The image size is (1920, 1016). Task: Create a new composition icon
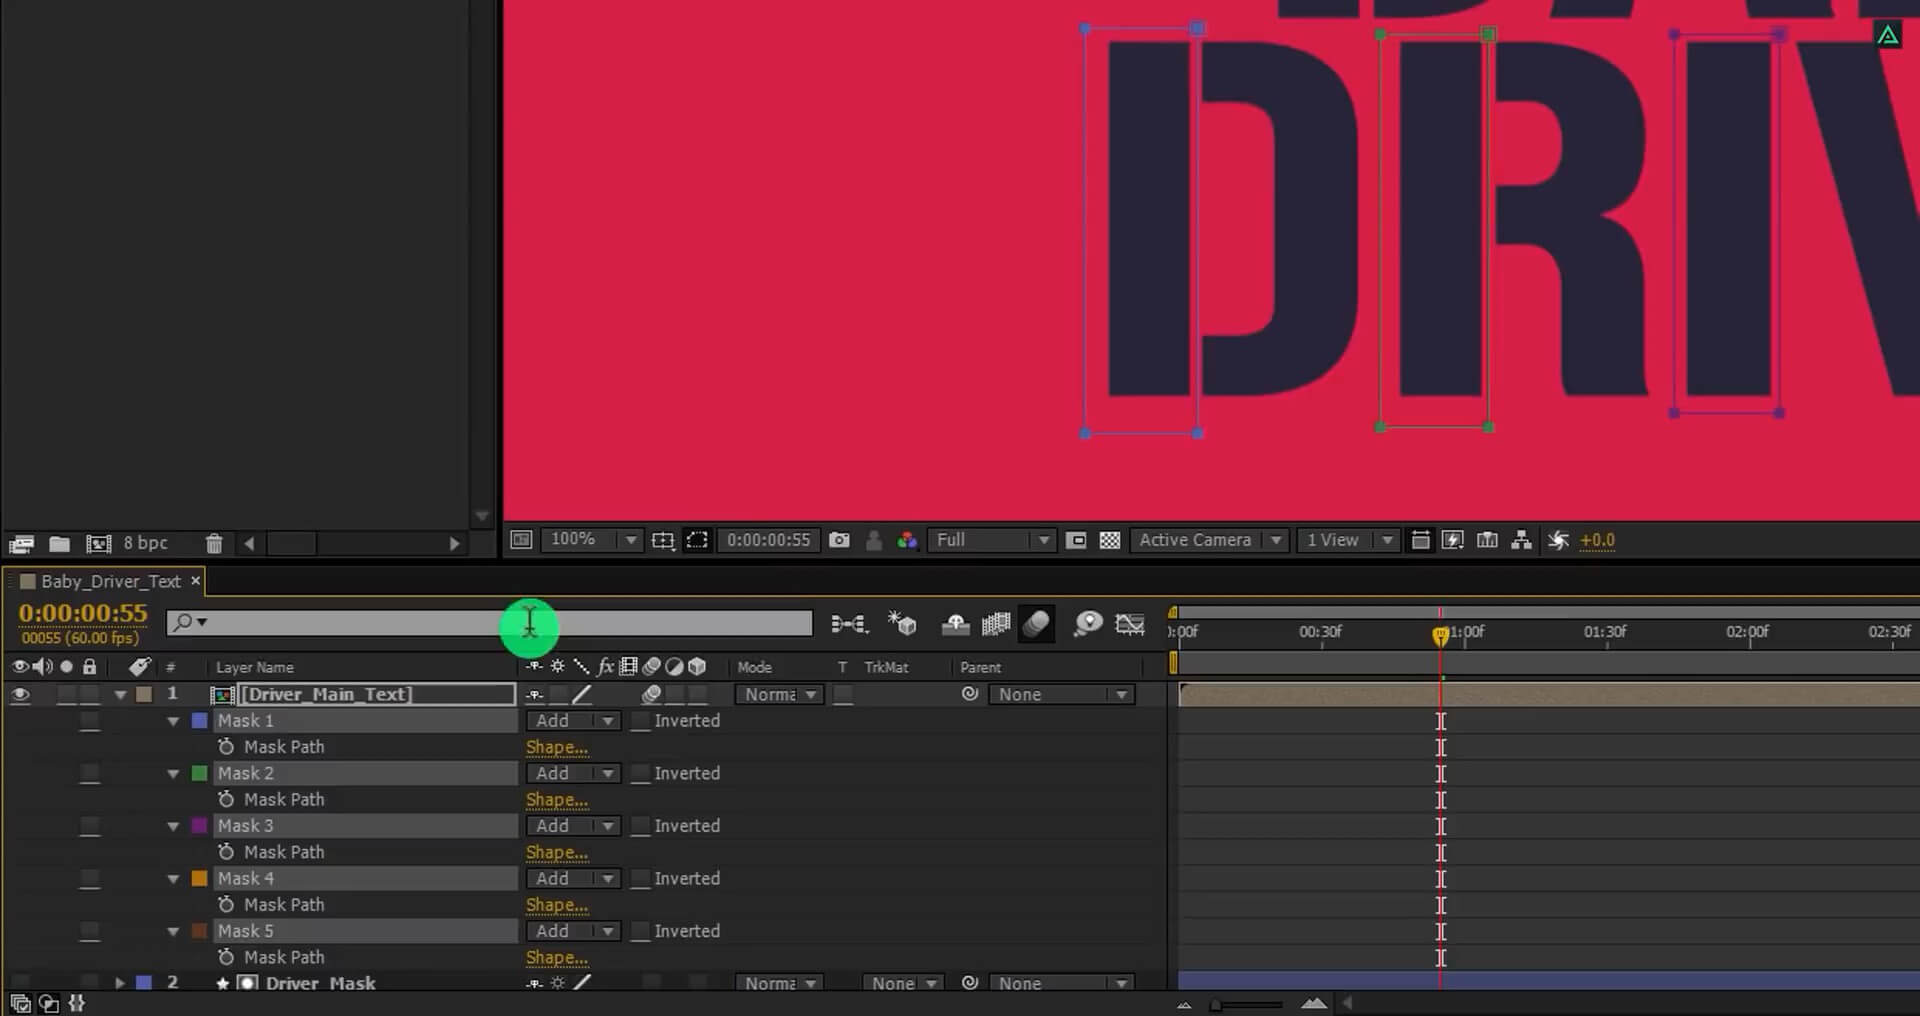click(98, 544)
